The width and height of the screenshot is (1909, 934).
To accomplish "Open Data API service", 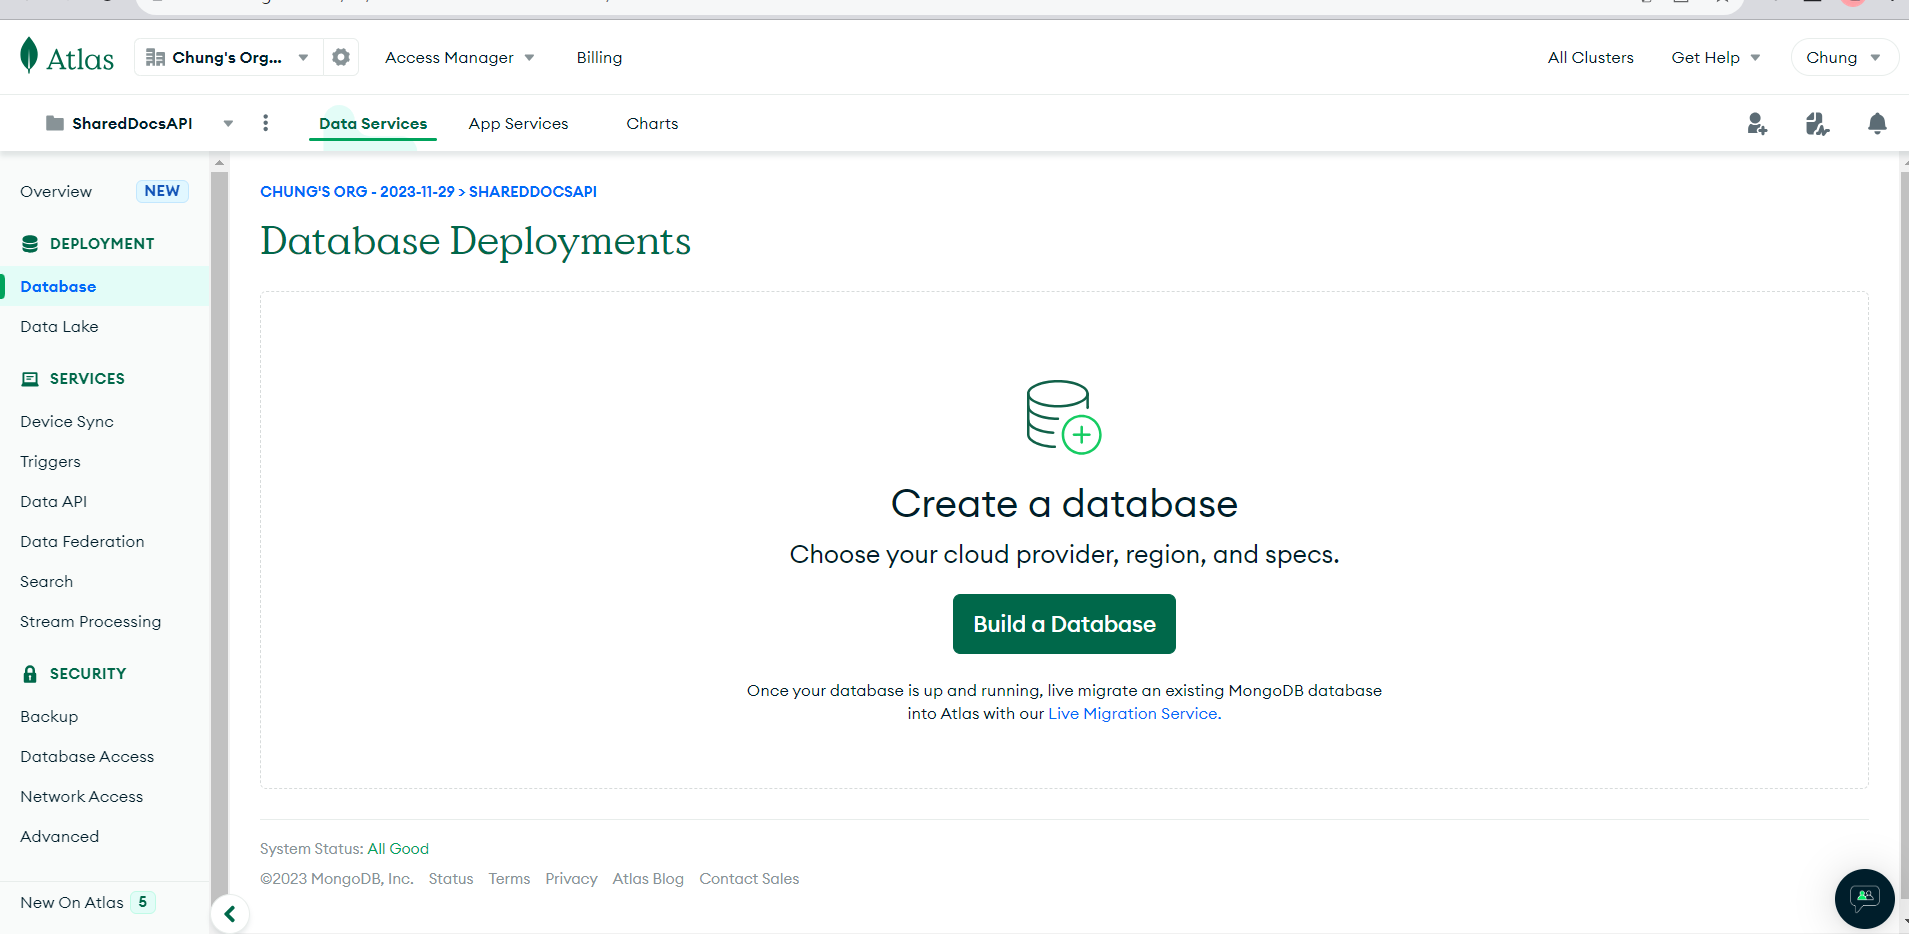I will pos(53,502).
